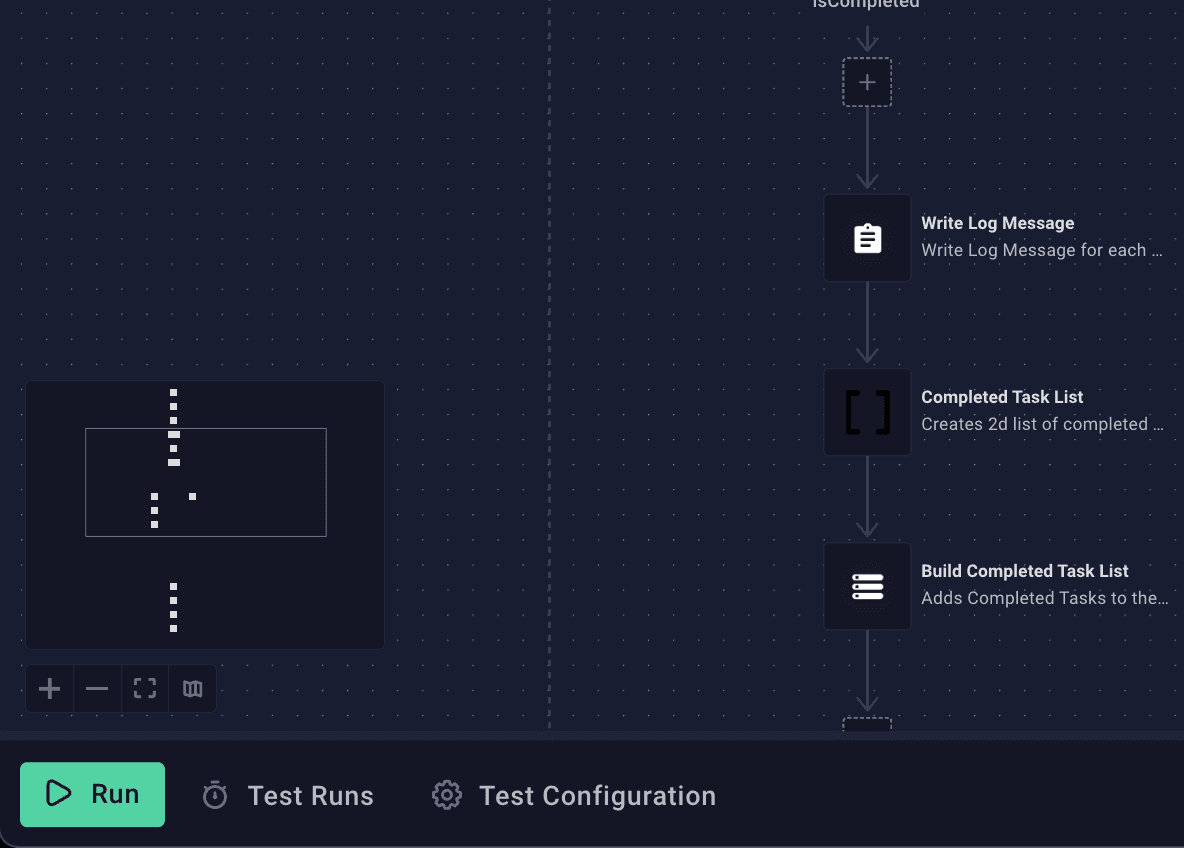Add a step using the dashed plus placeholder
Screen dimensions: 1184x848
tap(867, 82)
